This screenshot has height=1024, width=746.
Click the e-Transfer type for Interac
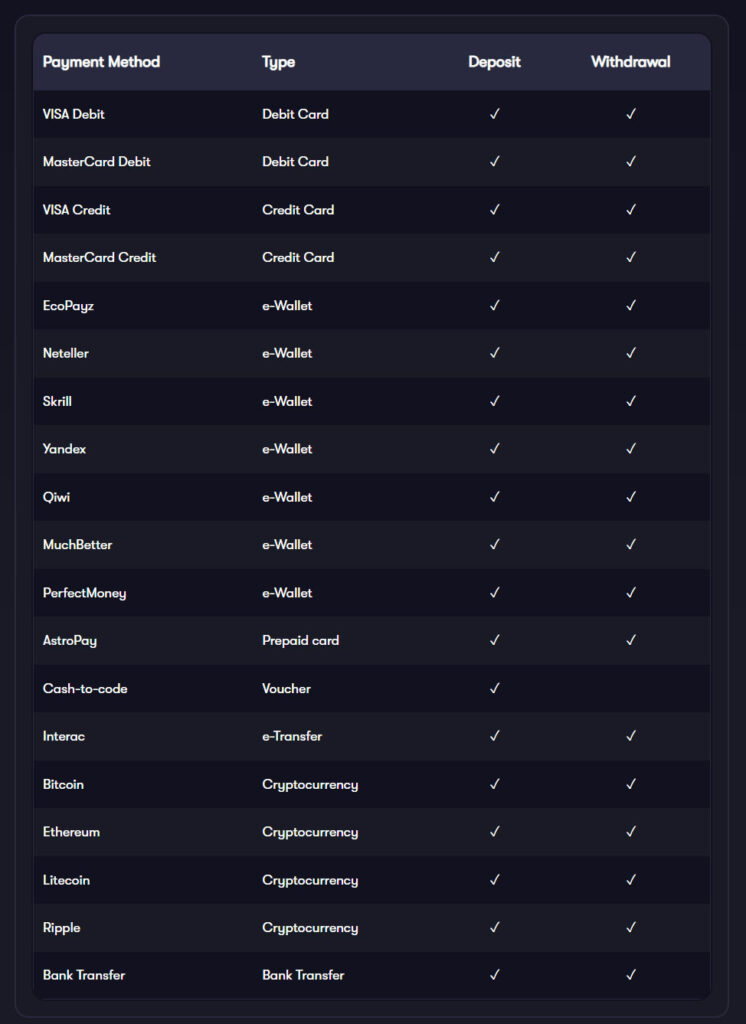tap(292, 736)
